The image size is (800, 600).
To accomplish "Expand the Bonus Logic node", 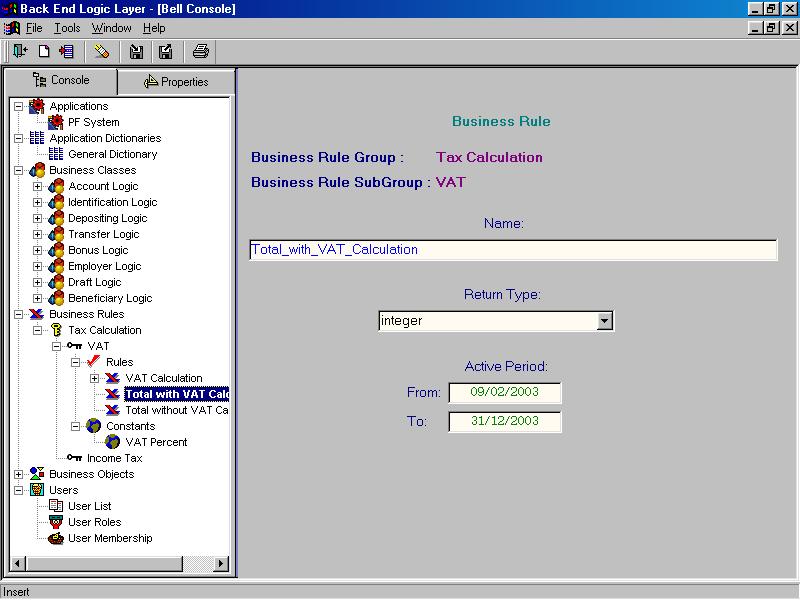I will tap(37, 250).
